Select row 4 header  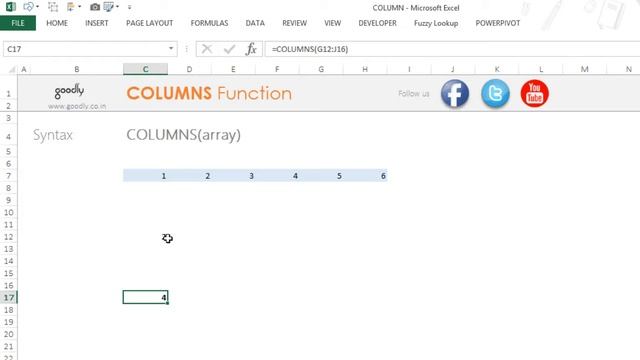tap(9, 136)
